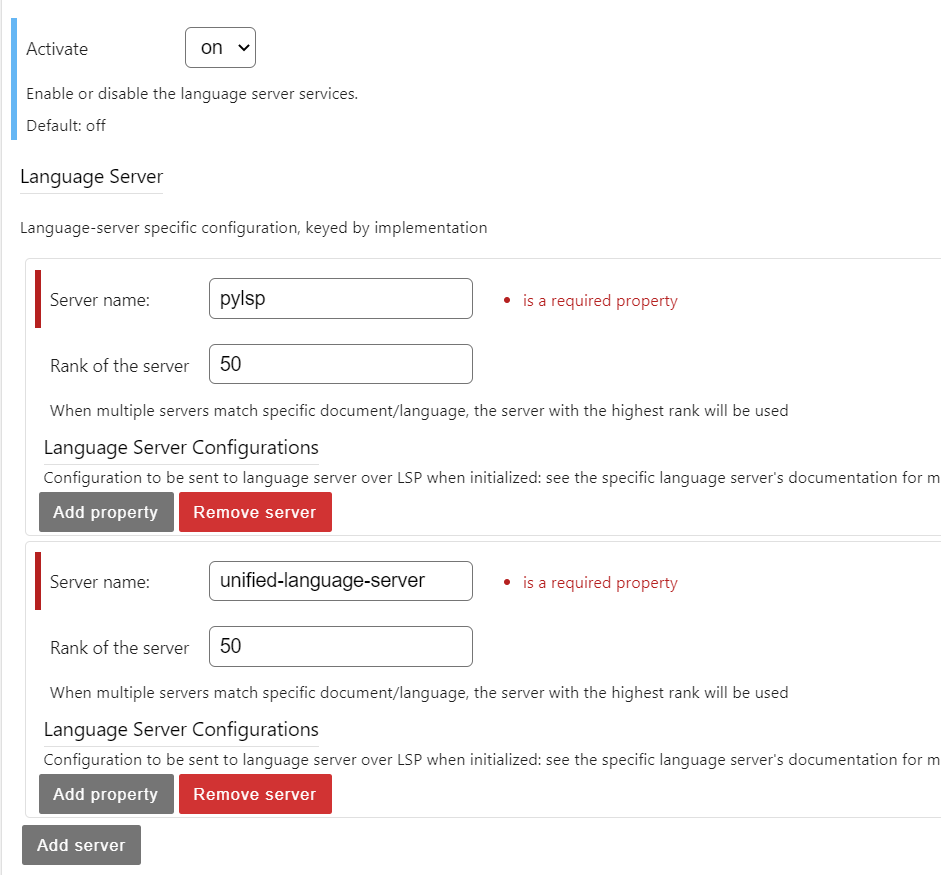Edit the unified-language-server name field
Viewport: 941px width, 875px height.
coord(340,580)
